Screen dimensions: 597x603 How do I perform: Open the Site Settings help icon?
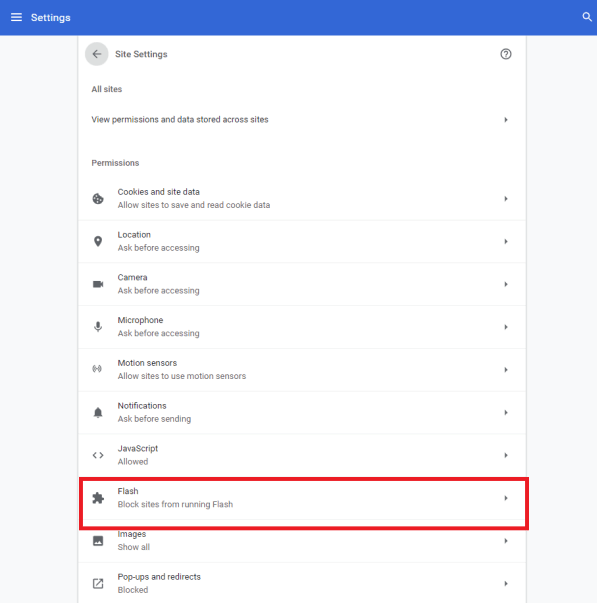click(505, 54)
